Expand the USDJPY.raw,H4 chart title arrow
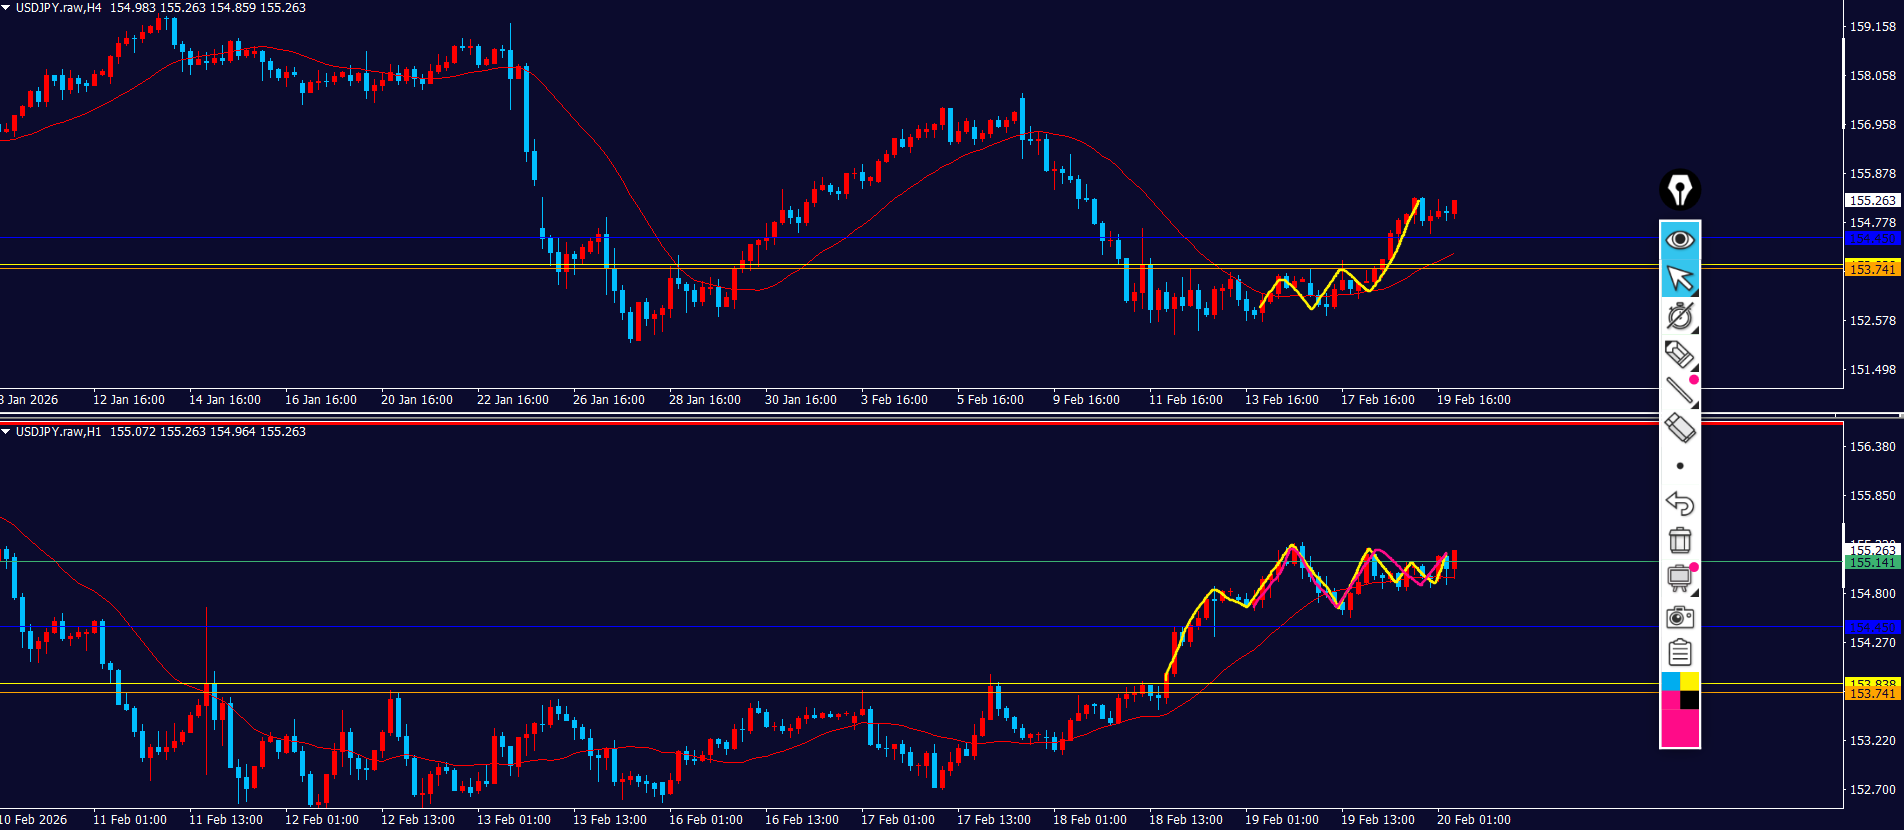The image size is (1904, 830). coord(6,8)
